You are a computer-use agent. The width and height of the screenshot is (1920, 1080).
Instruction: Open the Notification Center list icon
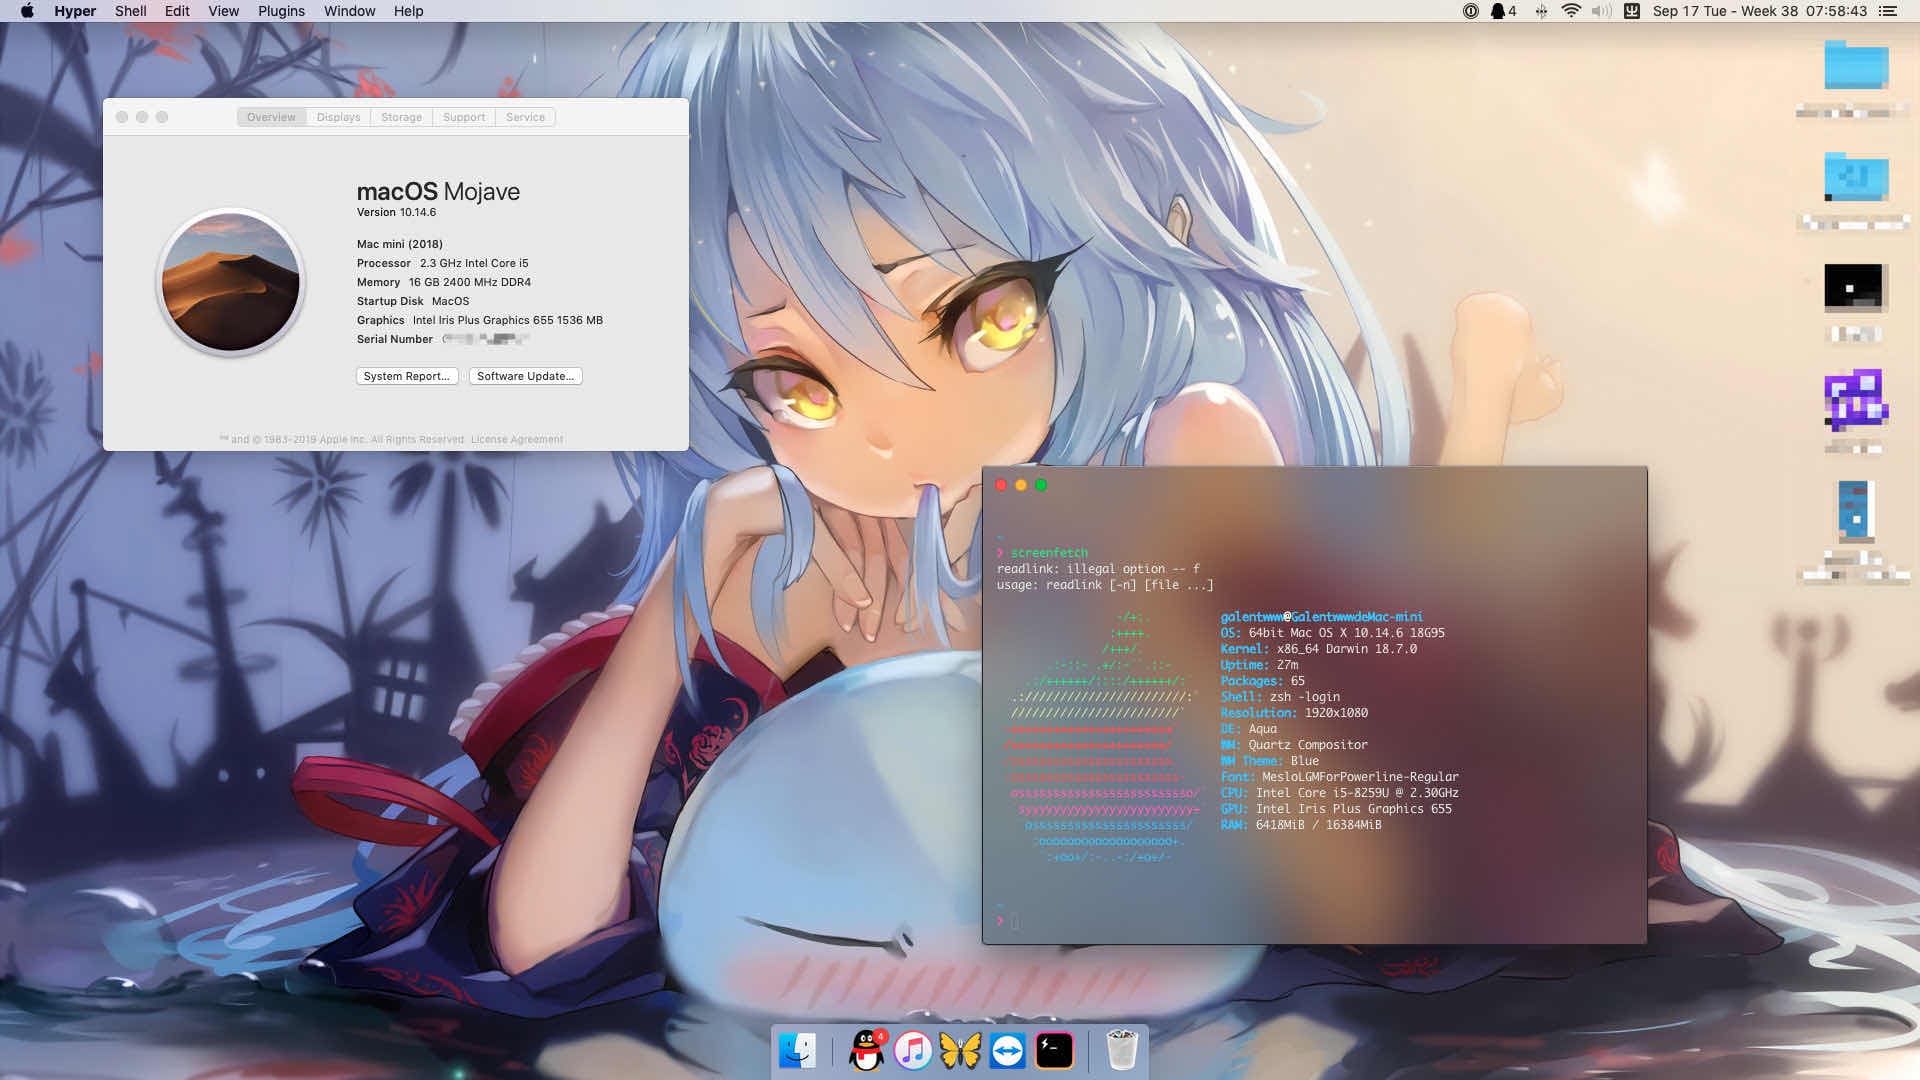click(1887, 11)
